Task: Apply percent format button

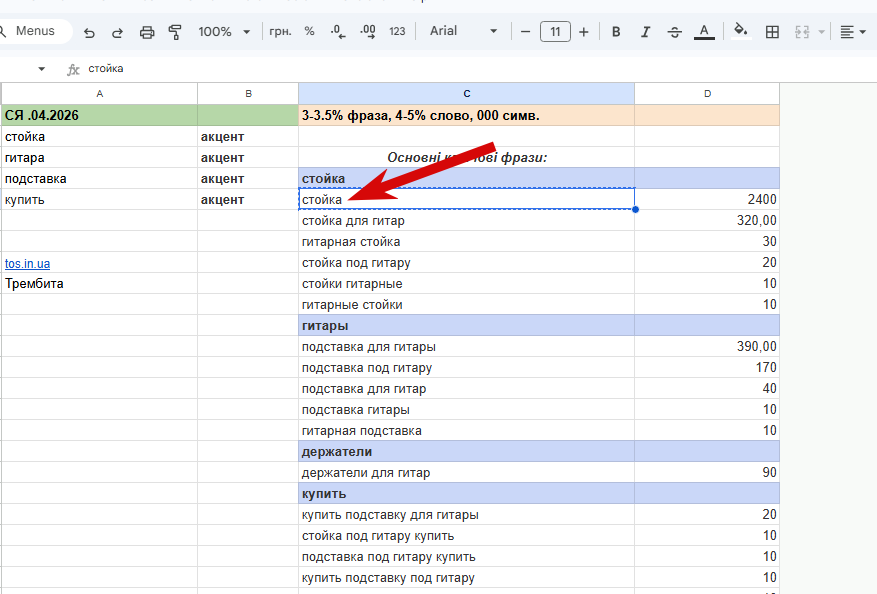Action: (309, 31)
